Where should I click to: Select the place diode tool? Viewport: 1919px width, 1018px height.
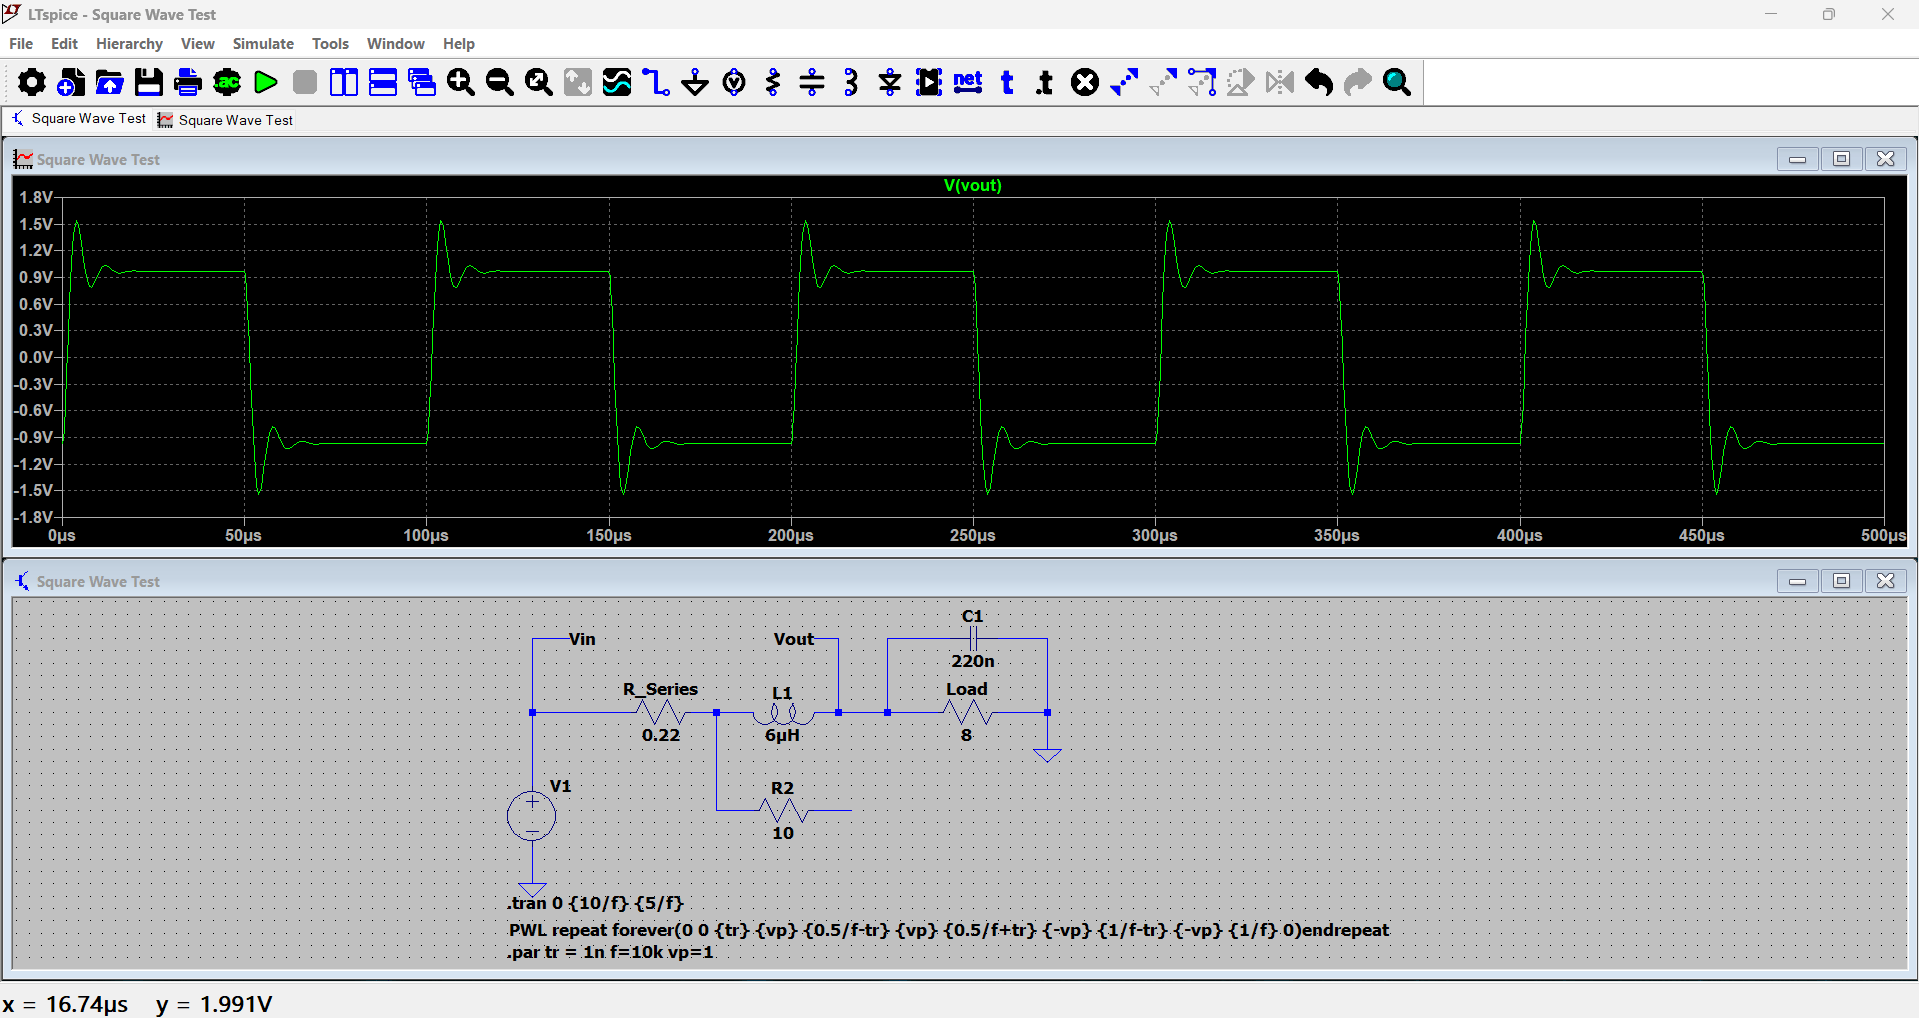pos(890,82)
